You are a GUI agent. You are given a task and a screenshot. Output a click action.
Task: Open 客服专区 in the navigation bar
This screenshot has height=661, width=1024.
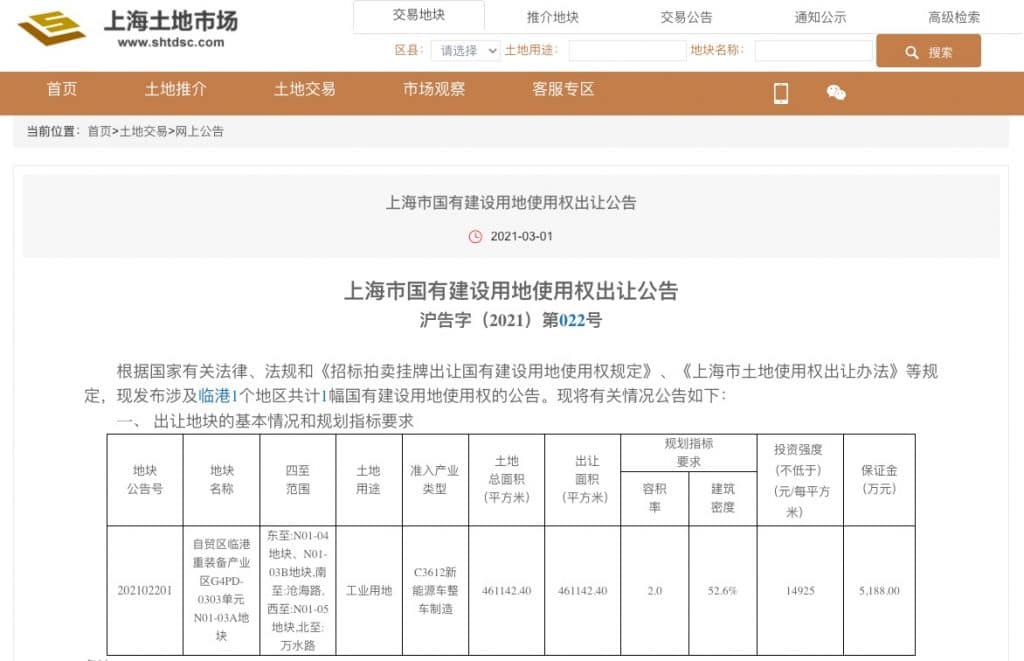(563, 89)
